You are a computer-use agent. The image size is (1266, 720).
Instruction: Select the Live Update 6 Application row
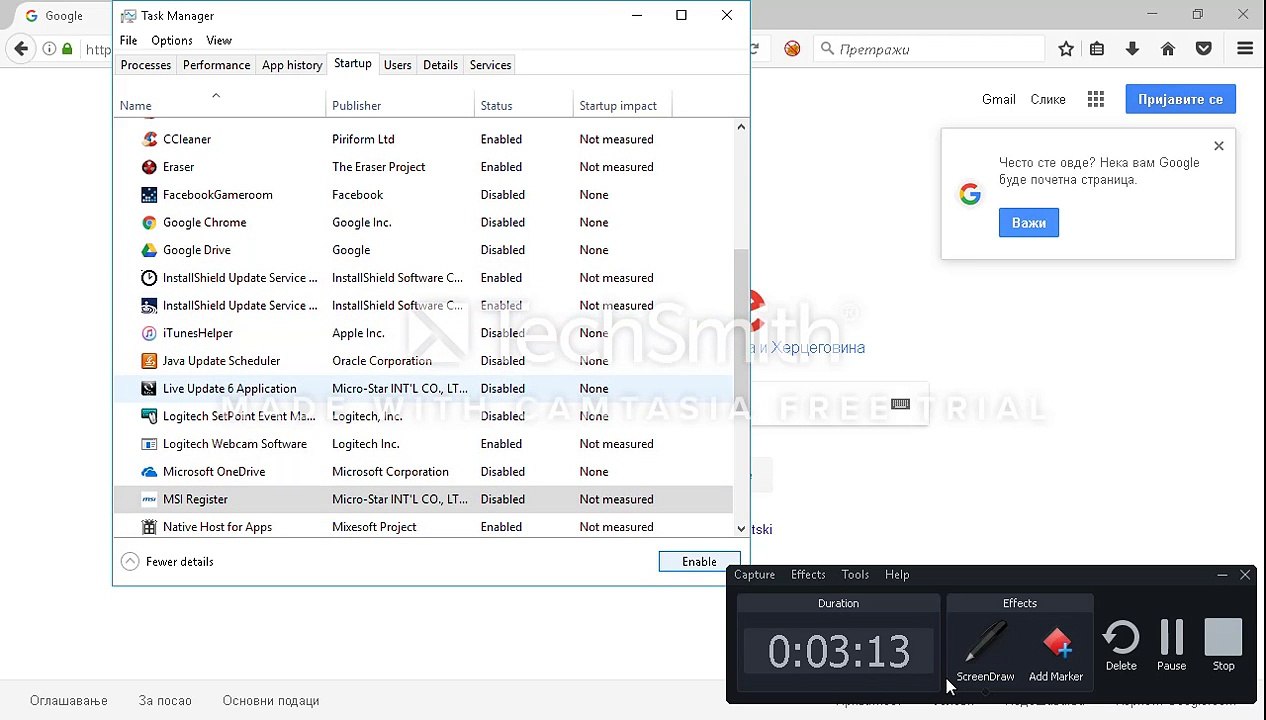(423, 389)
